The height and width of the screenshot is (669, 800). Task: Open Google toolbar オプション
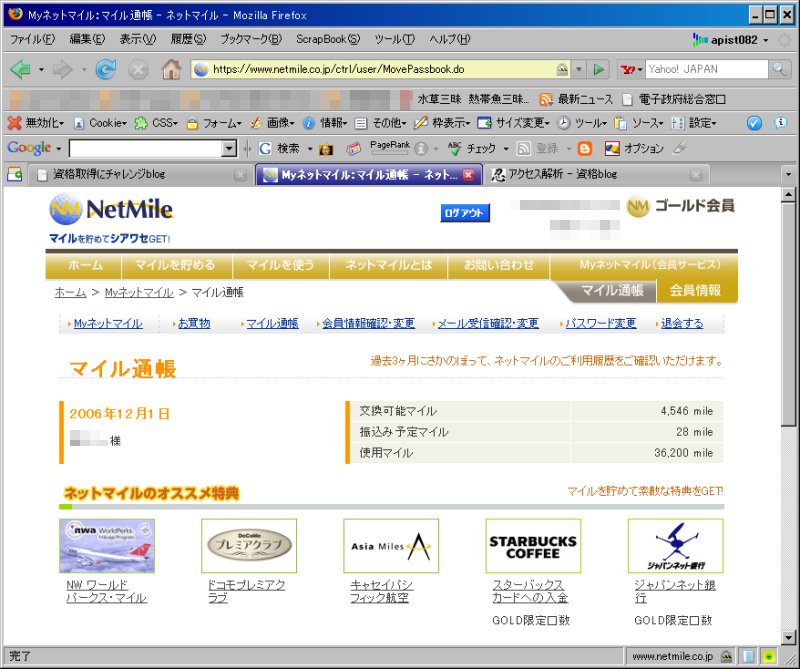pyautogui.click(x=634, y=148)
